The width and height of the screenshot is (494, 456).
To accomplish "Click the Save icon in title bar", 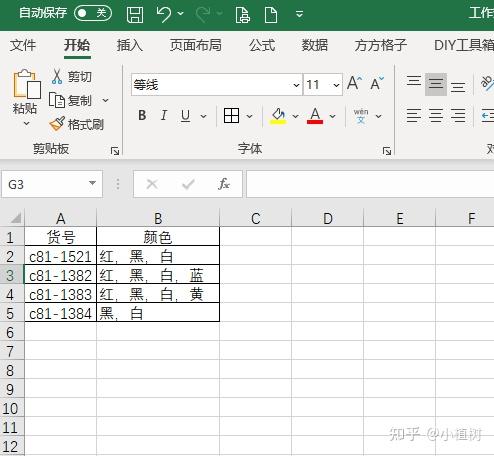I will 135,14.
